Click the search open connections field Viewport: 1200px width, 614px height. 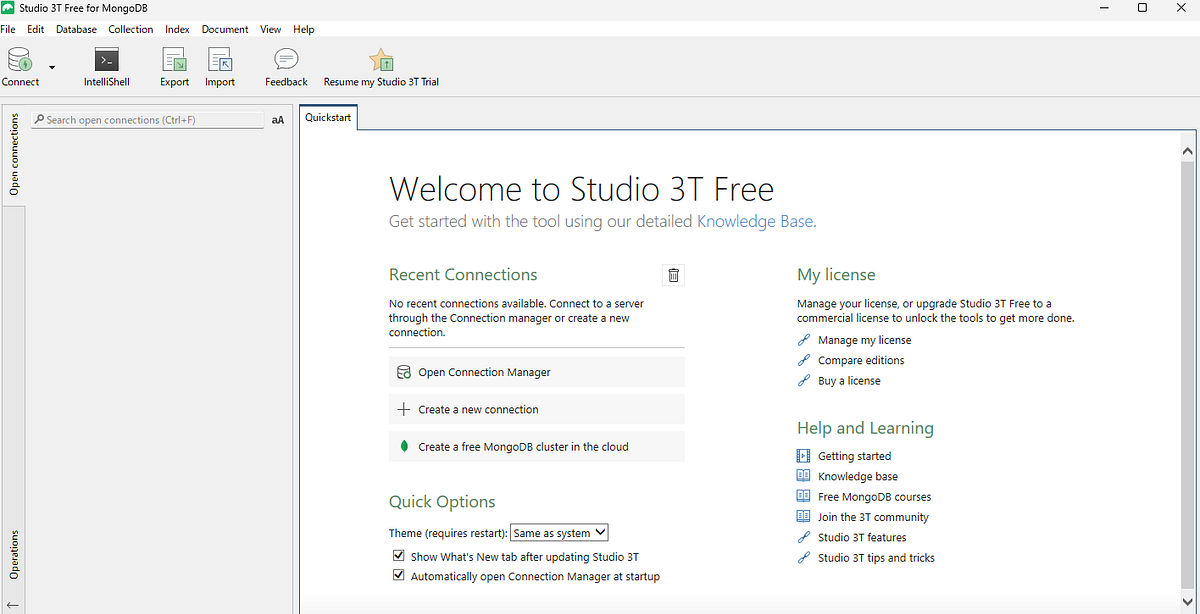[x=145, y=119]
